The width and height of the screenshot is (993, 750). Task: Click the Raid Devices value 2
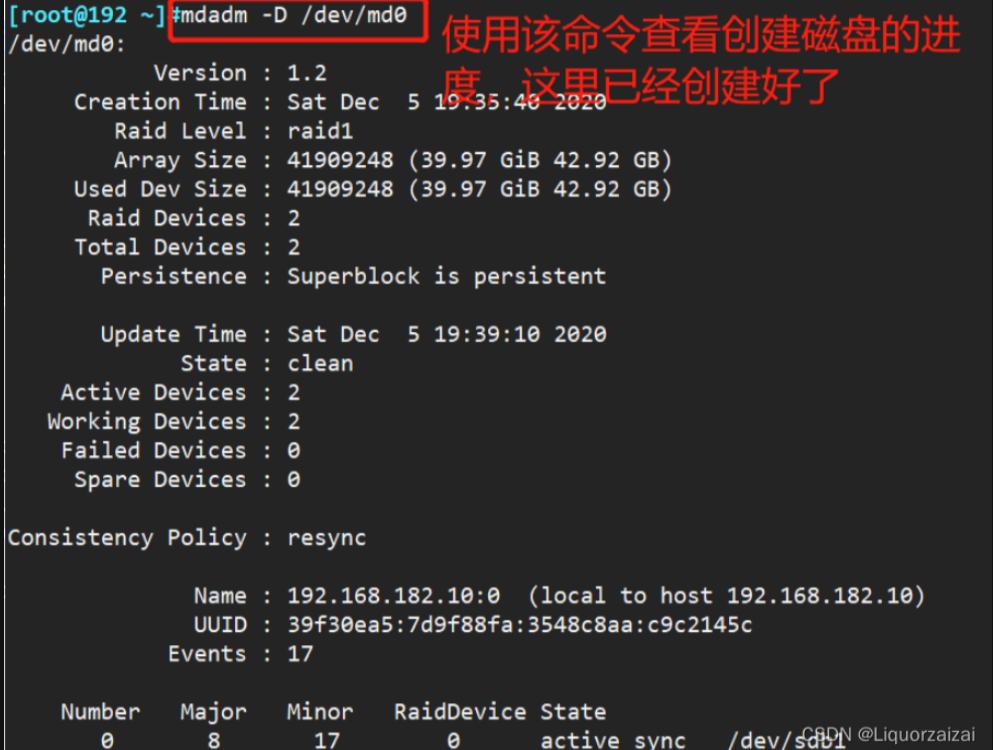coord(294,219)
